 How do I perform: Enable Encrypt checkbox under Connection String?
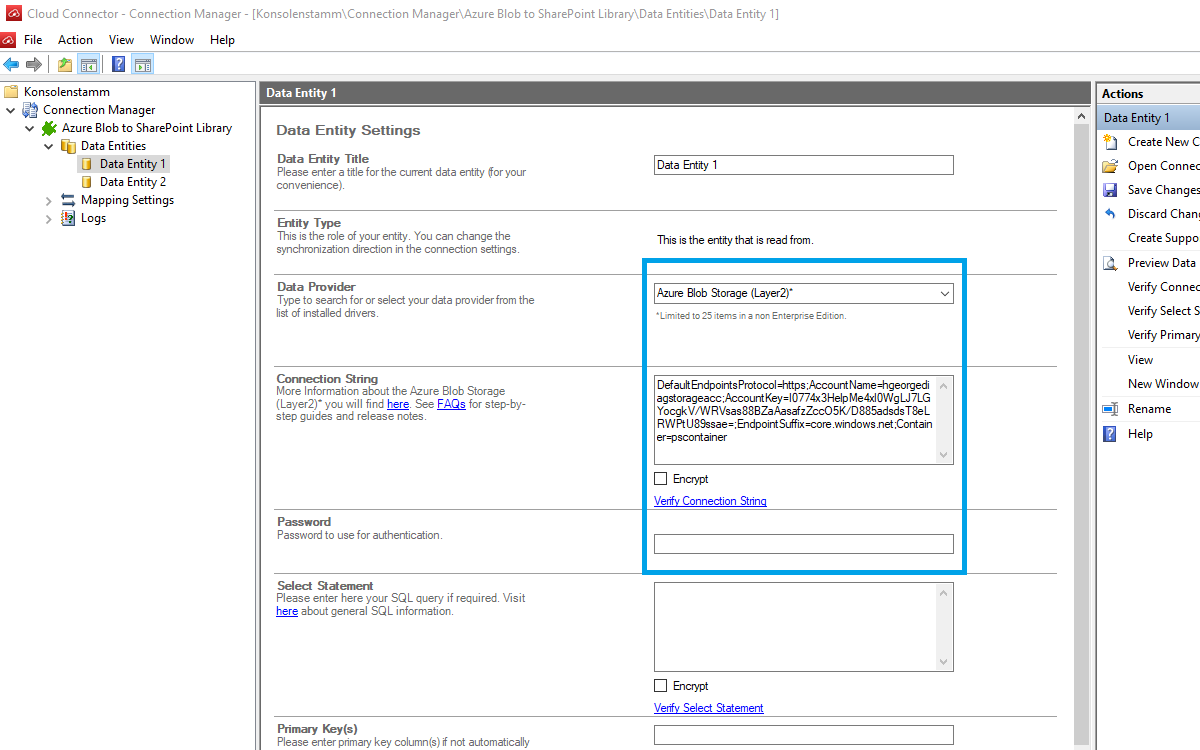click(661, 479)
